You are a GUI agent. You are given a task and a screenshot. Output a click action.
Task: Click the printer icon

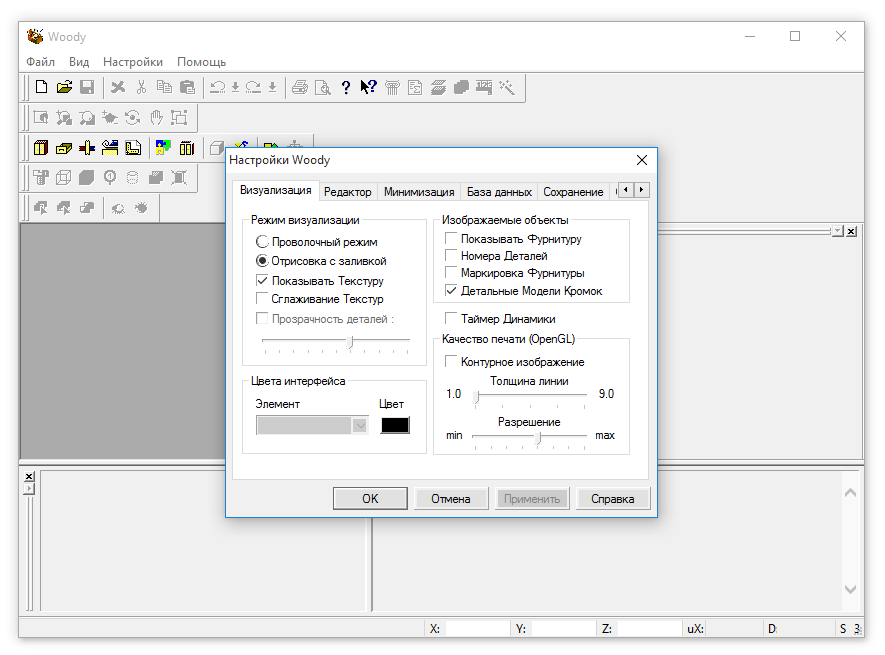coord(300,87)
